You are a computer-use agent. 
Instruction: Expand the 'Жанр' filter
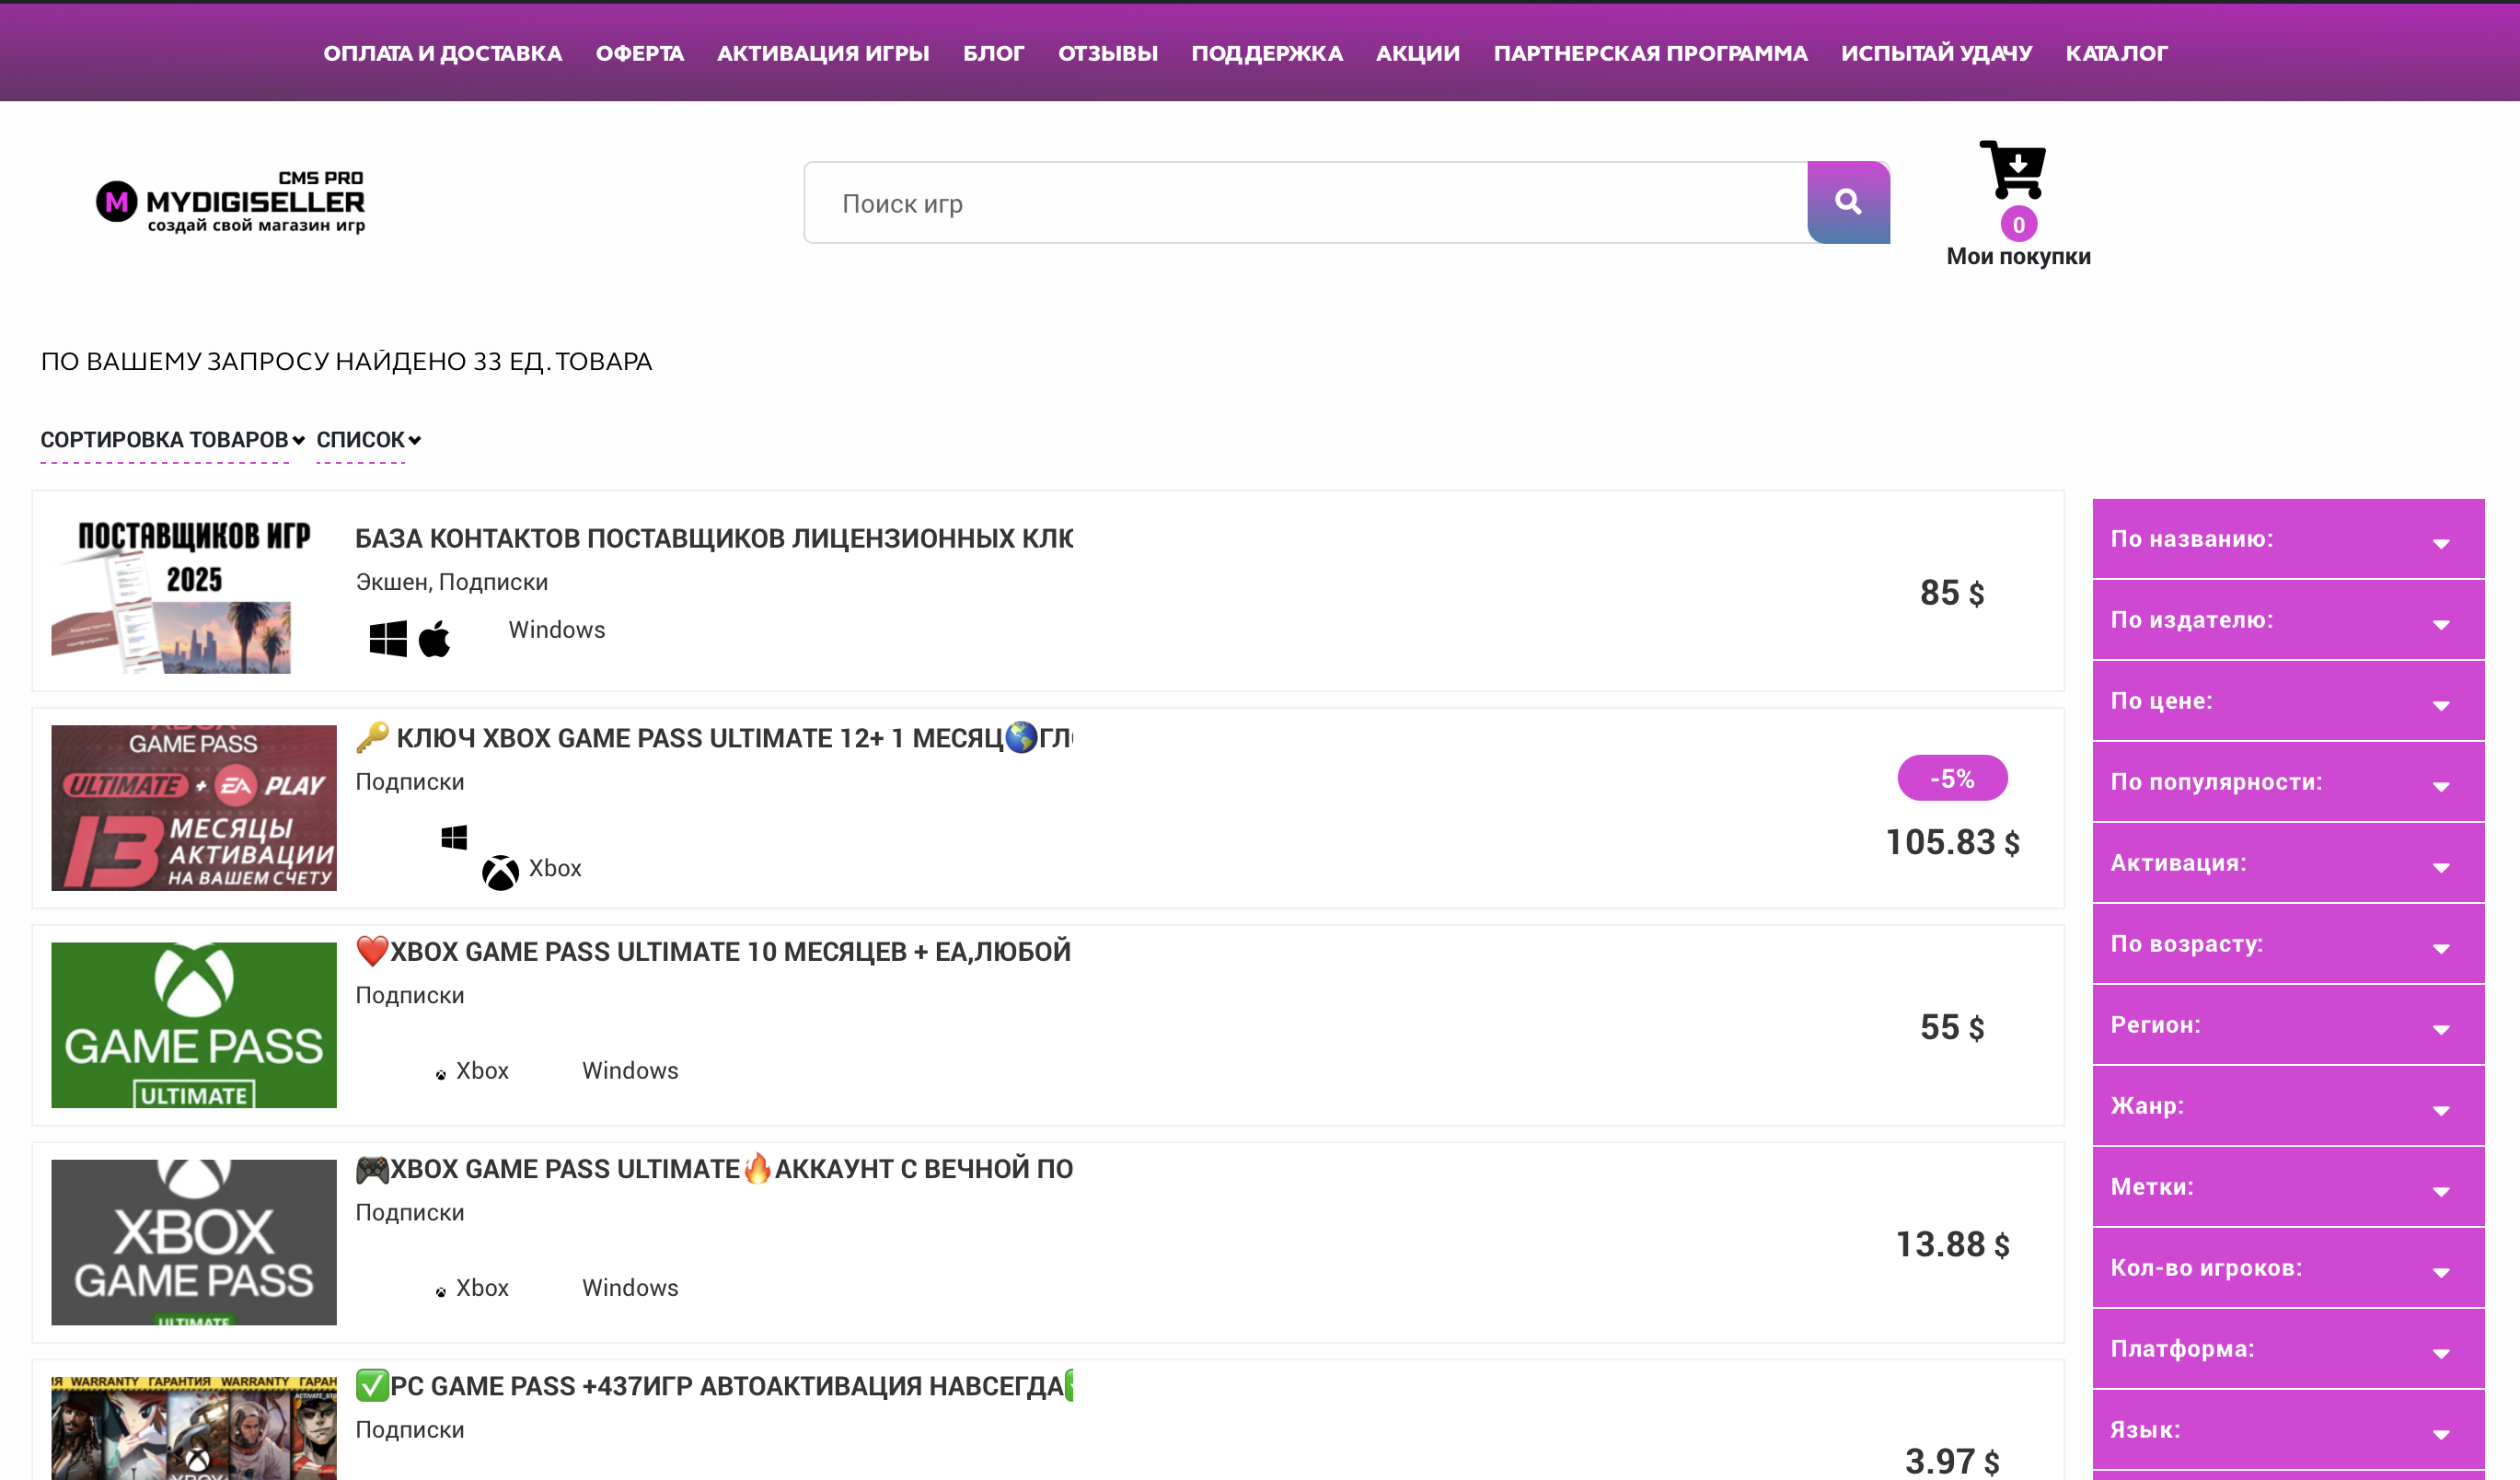click(x=2288, y=1106)
